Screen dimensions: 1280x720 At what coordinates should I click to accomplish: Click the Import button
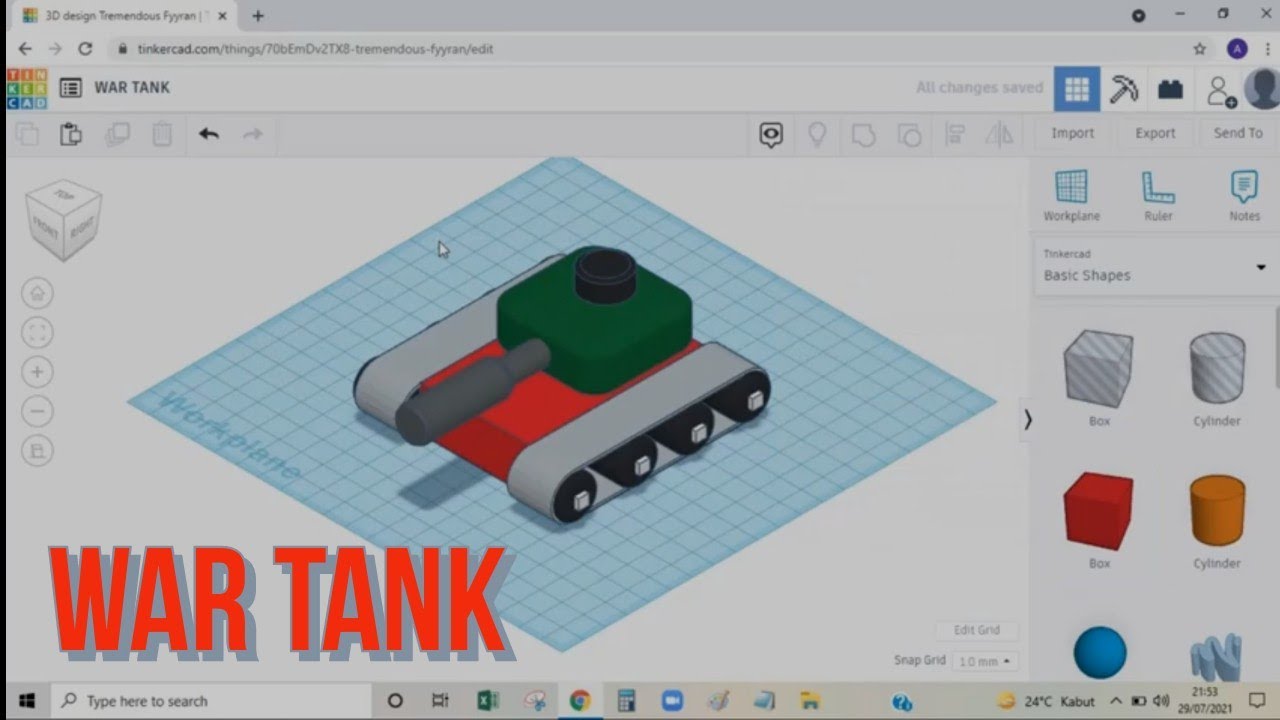(x=1072, y=133)
